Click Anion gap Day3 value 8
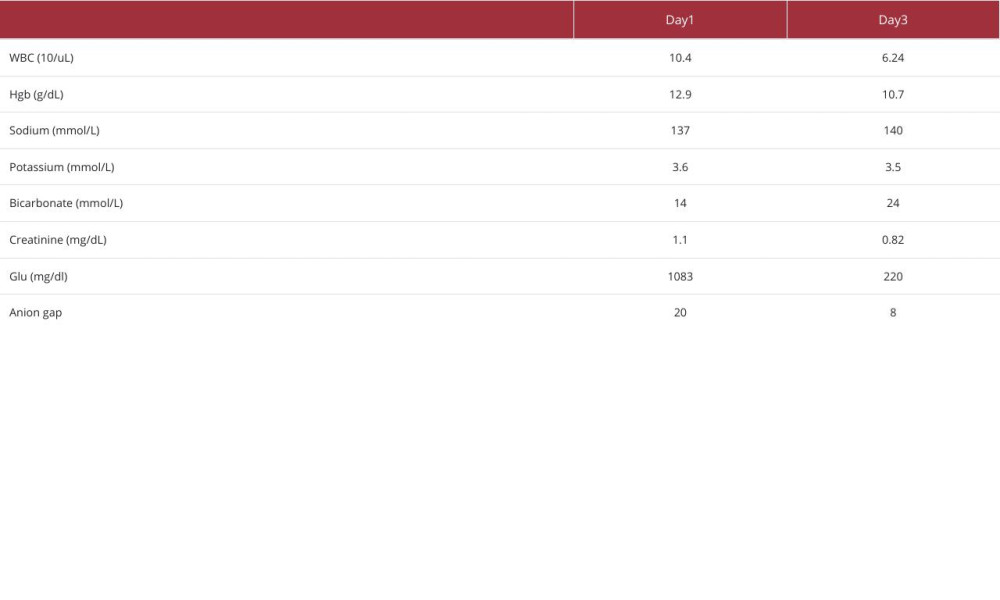This screenshot has width=1000, height=600. click(x=893, y=313)
